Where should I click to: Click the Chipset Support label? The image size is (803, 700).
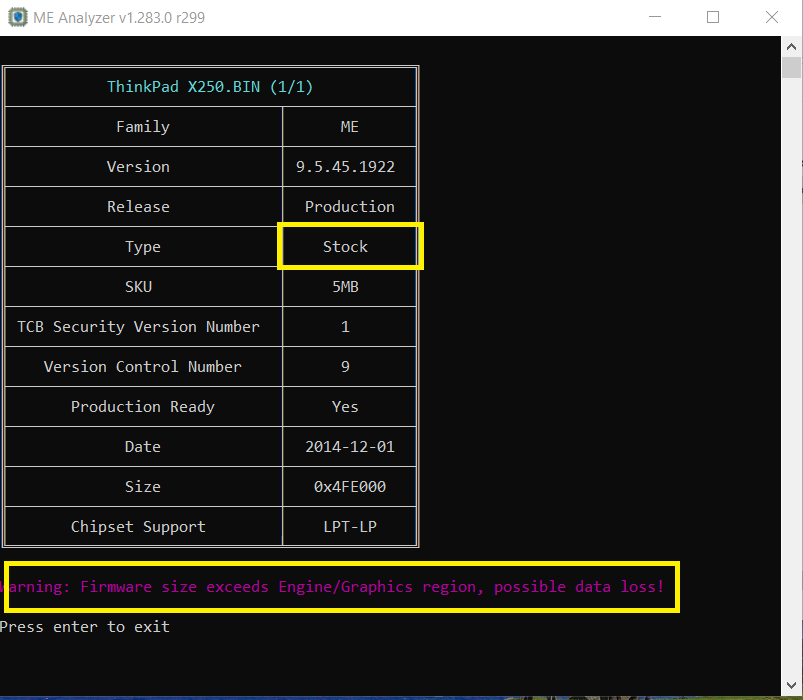pos(138,526)
